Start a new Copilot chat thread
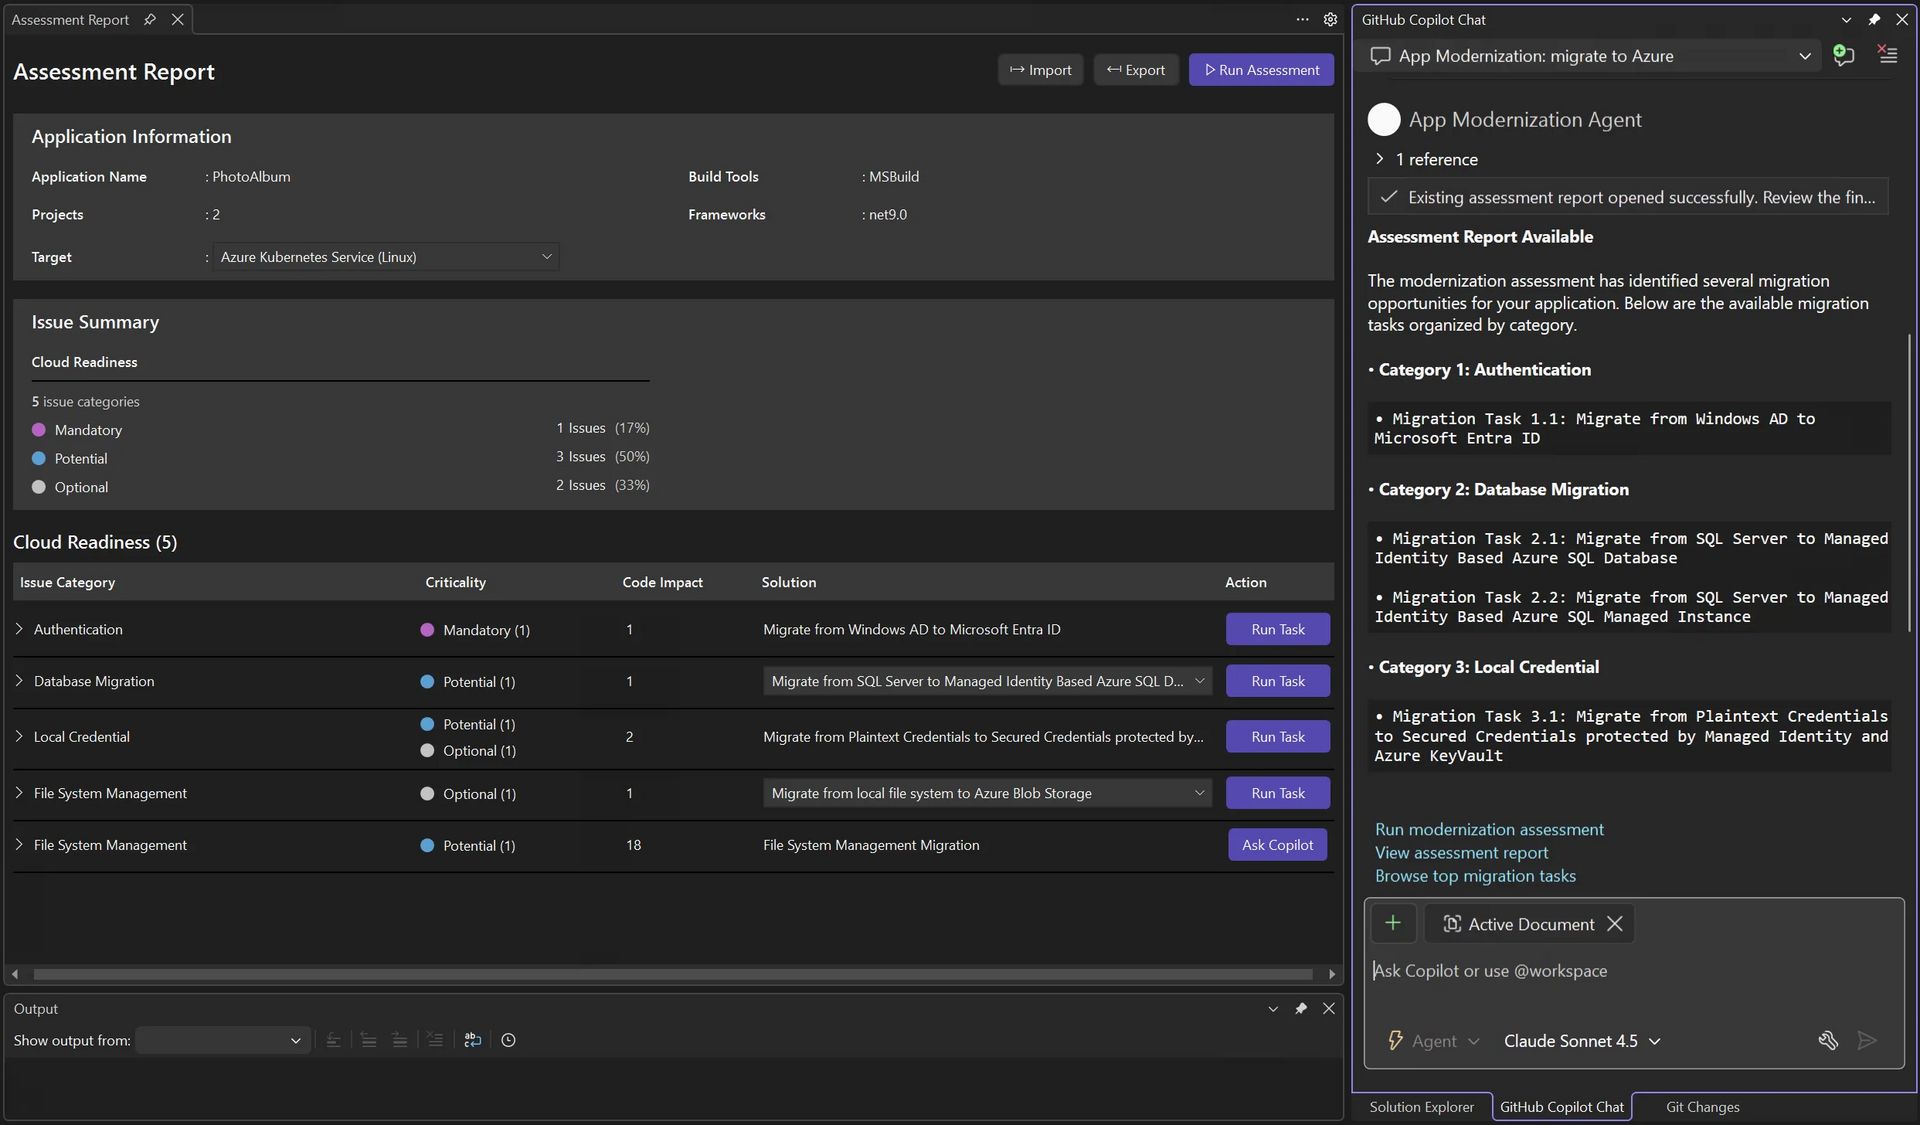The height and width of the screenshot is (1125, 1920). (1843, 56)
